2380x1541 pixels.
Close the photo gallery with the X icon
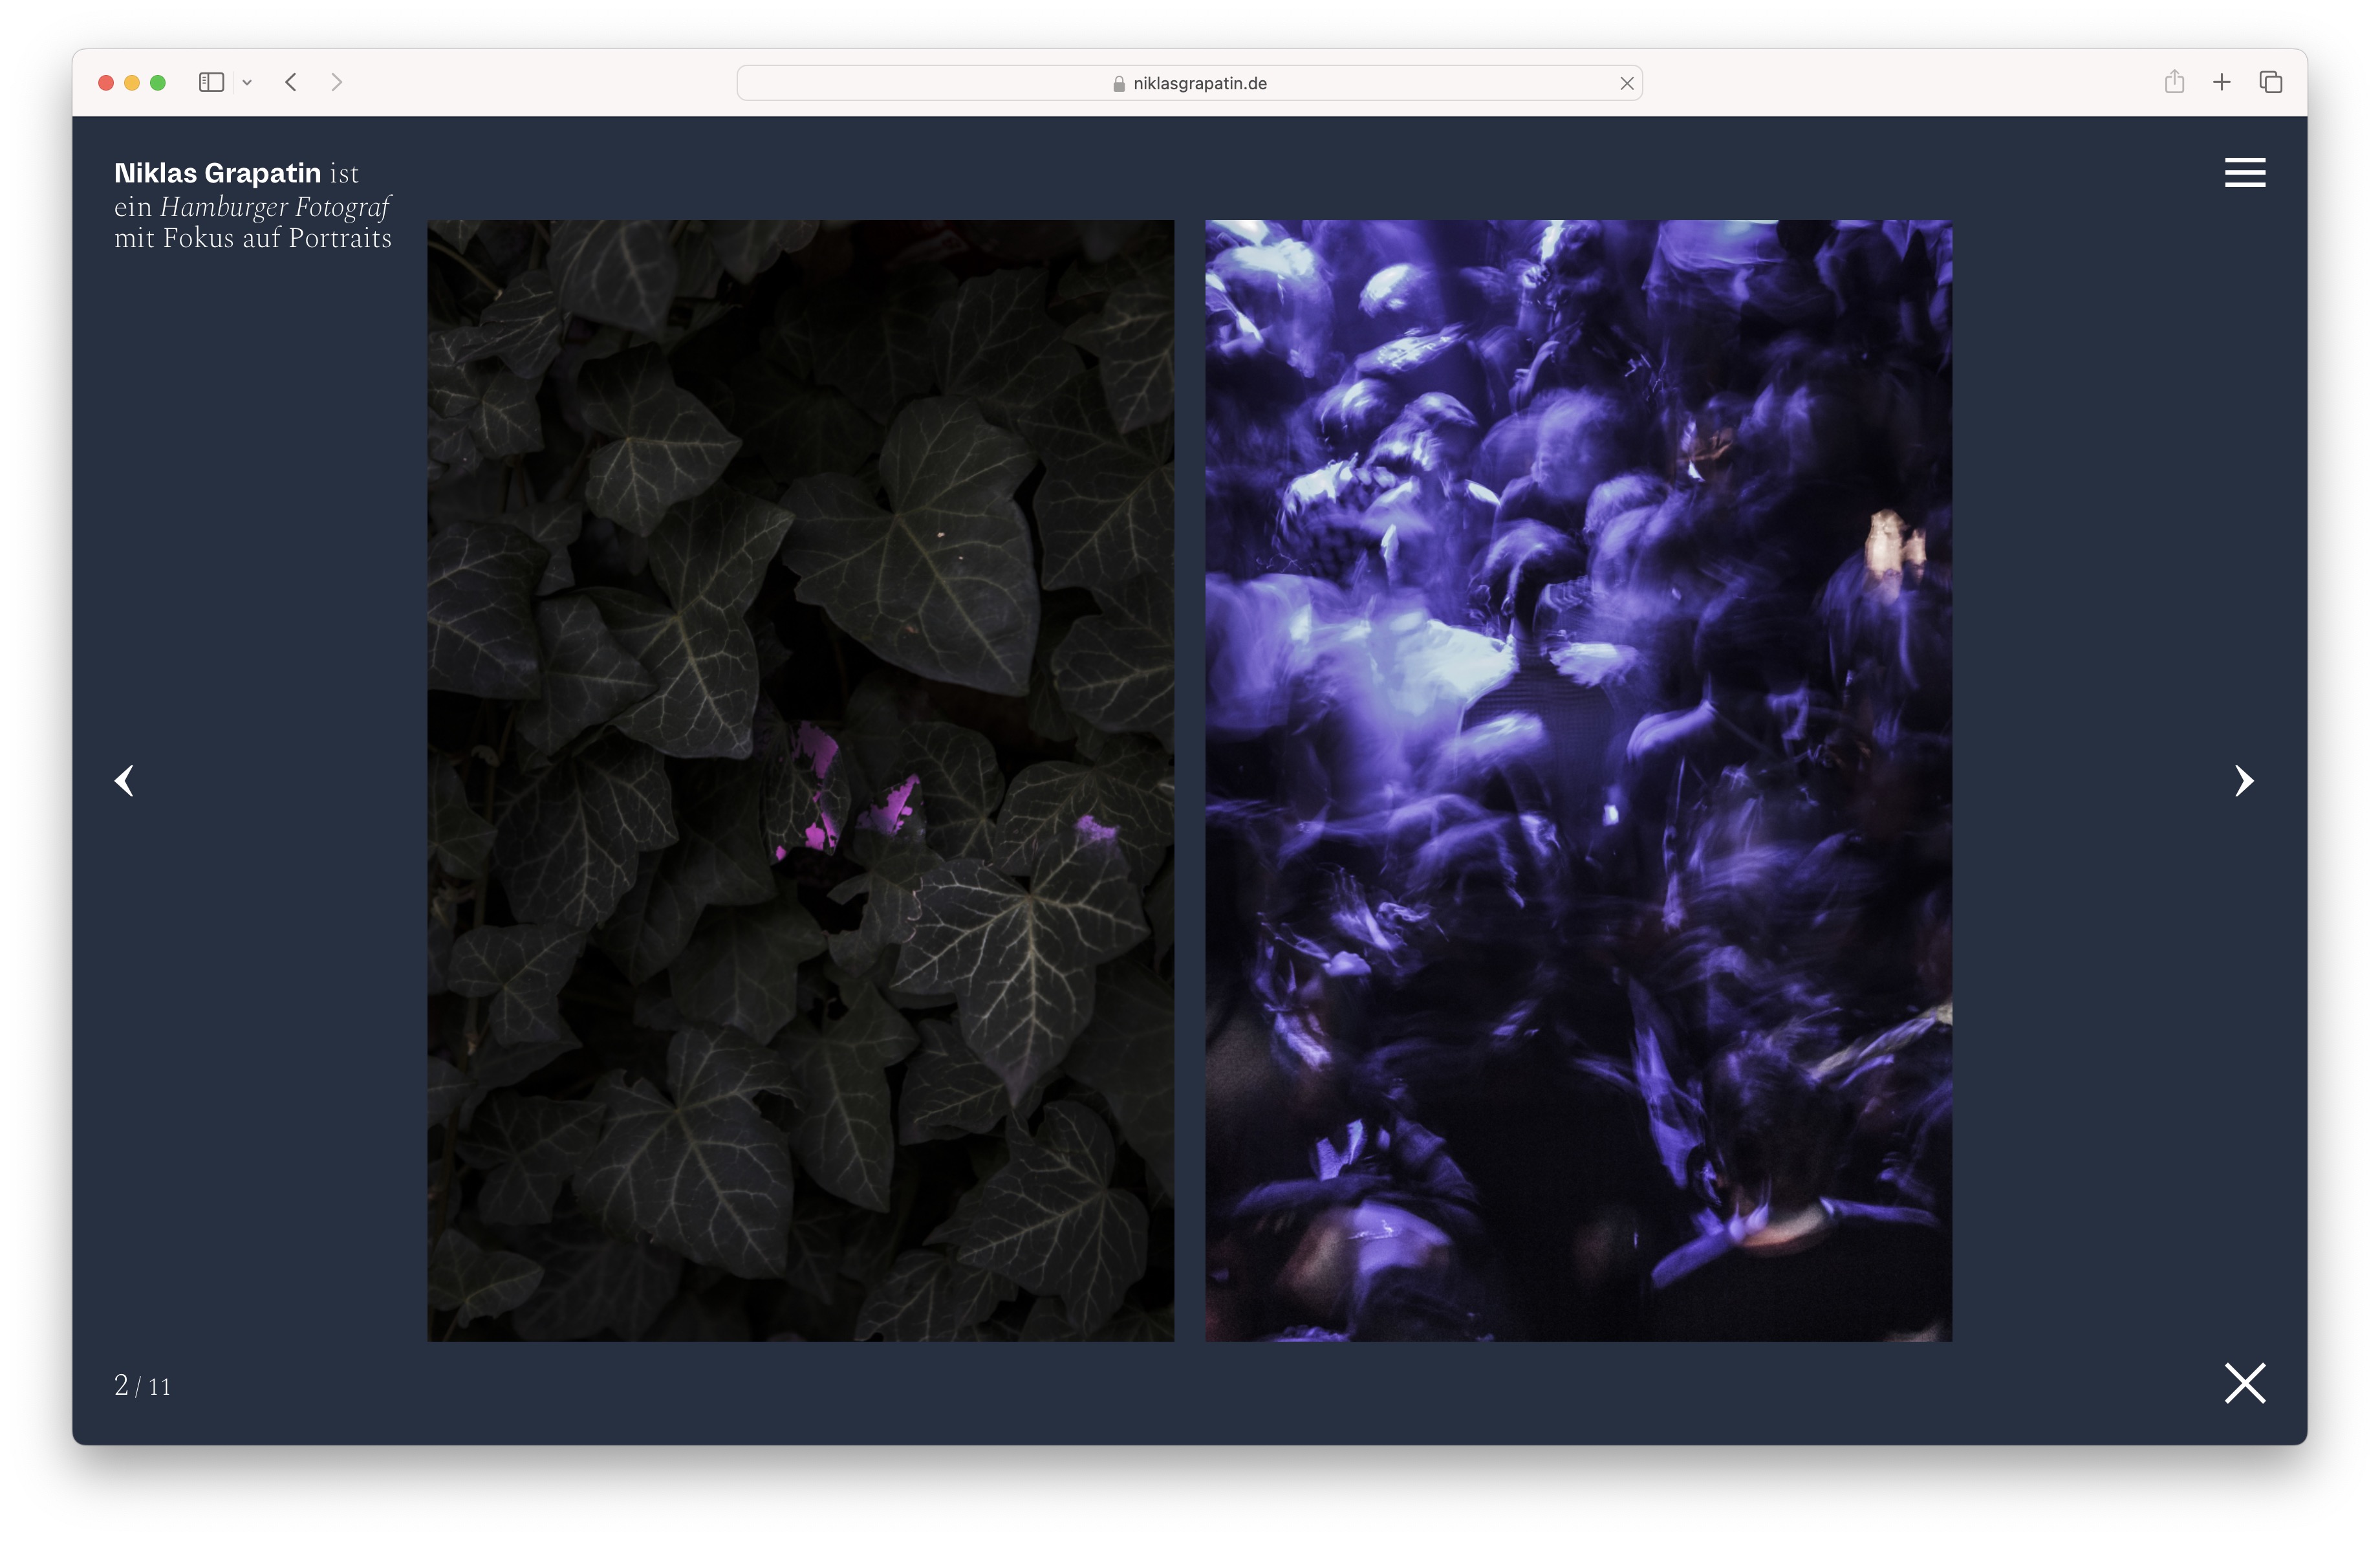pos(2244,1384)
